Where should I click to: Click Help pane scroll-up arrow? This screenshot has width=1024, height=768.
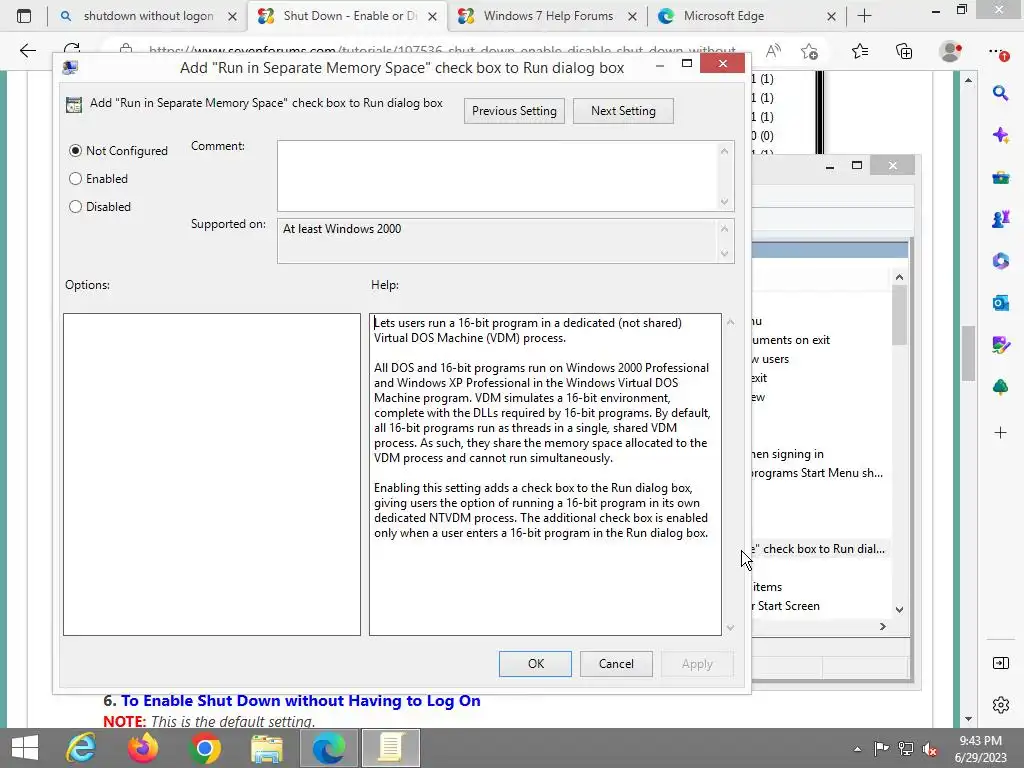730,322
